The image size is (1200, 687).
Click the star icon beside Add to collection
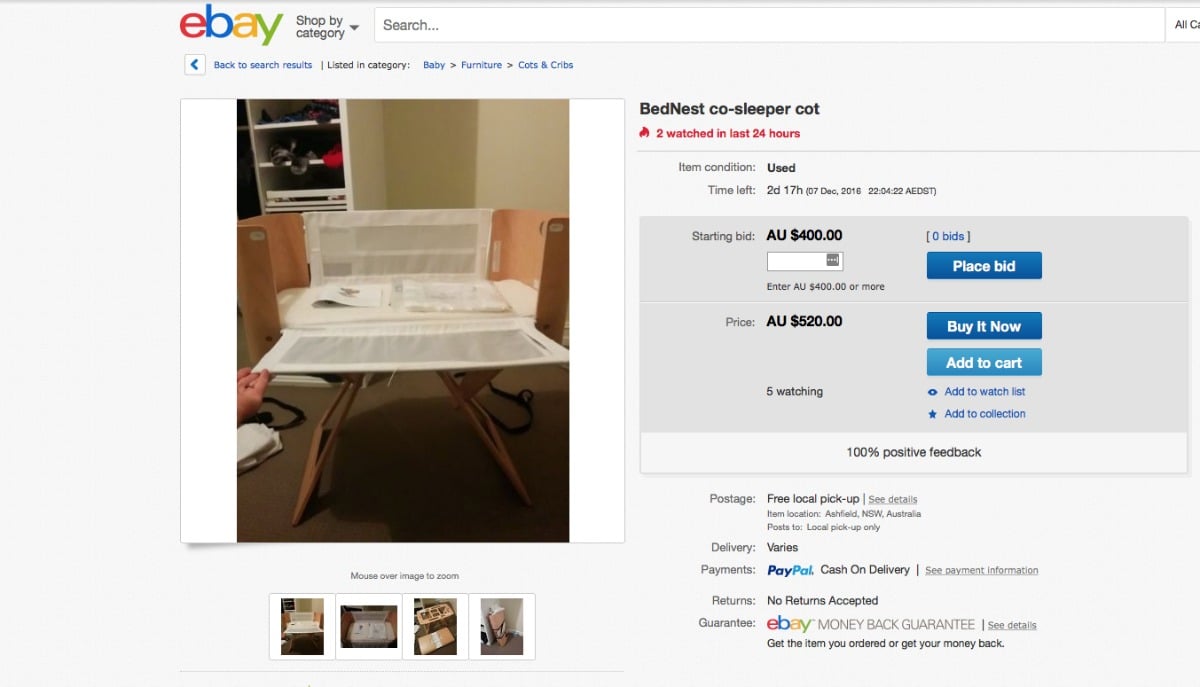point(932,414)
